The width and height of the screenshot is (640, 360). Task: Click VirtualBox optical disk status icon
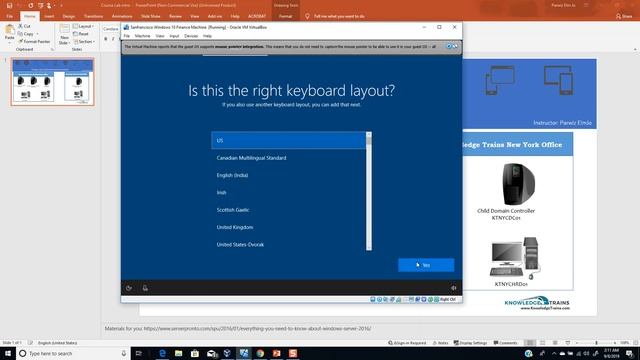coord(379,299)
